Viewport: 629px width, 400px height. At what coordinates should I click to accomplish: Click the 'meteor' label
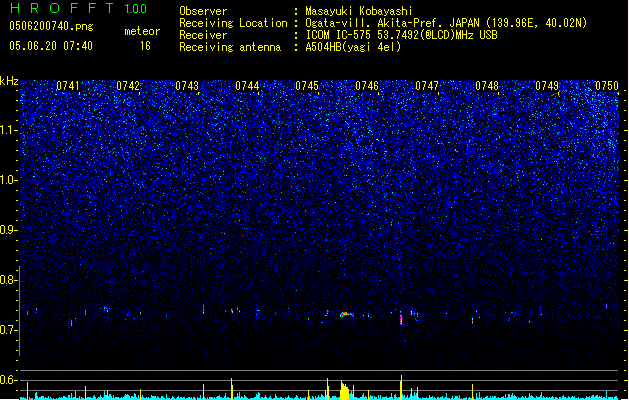coord(142,31)
